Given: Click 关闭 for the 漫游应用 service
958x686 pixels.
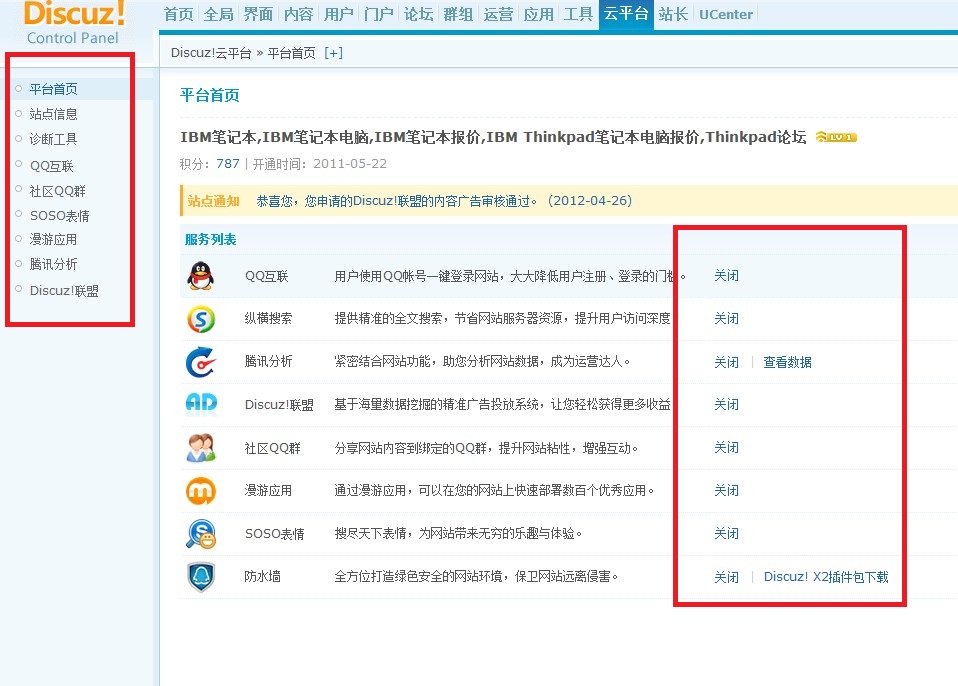Looking at the screenshot, I should 726,491.
